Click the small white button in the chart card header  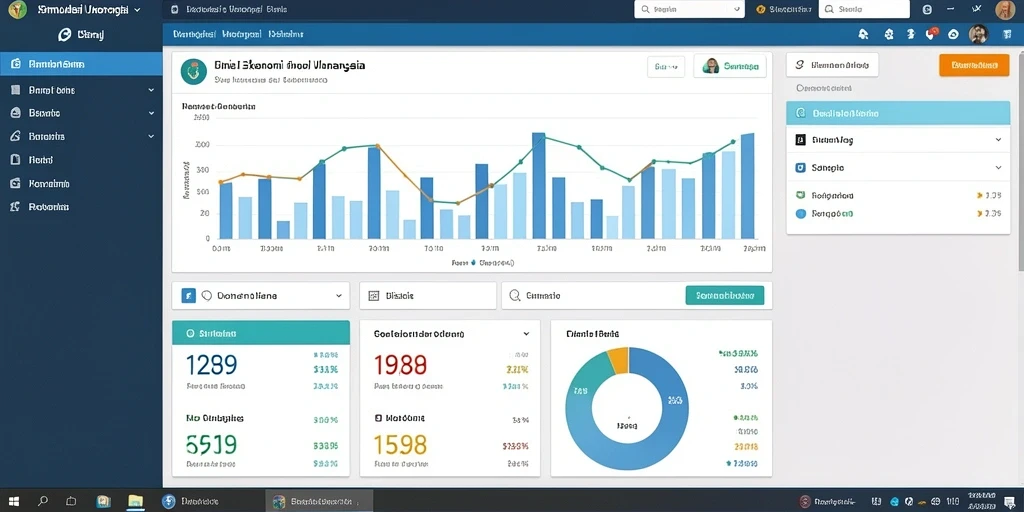(x=666, y=67)
